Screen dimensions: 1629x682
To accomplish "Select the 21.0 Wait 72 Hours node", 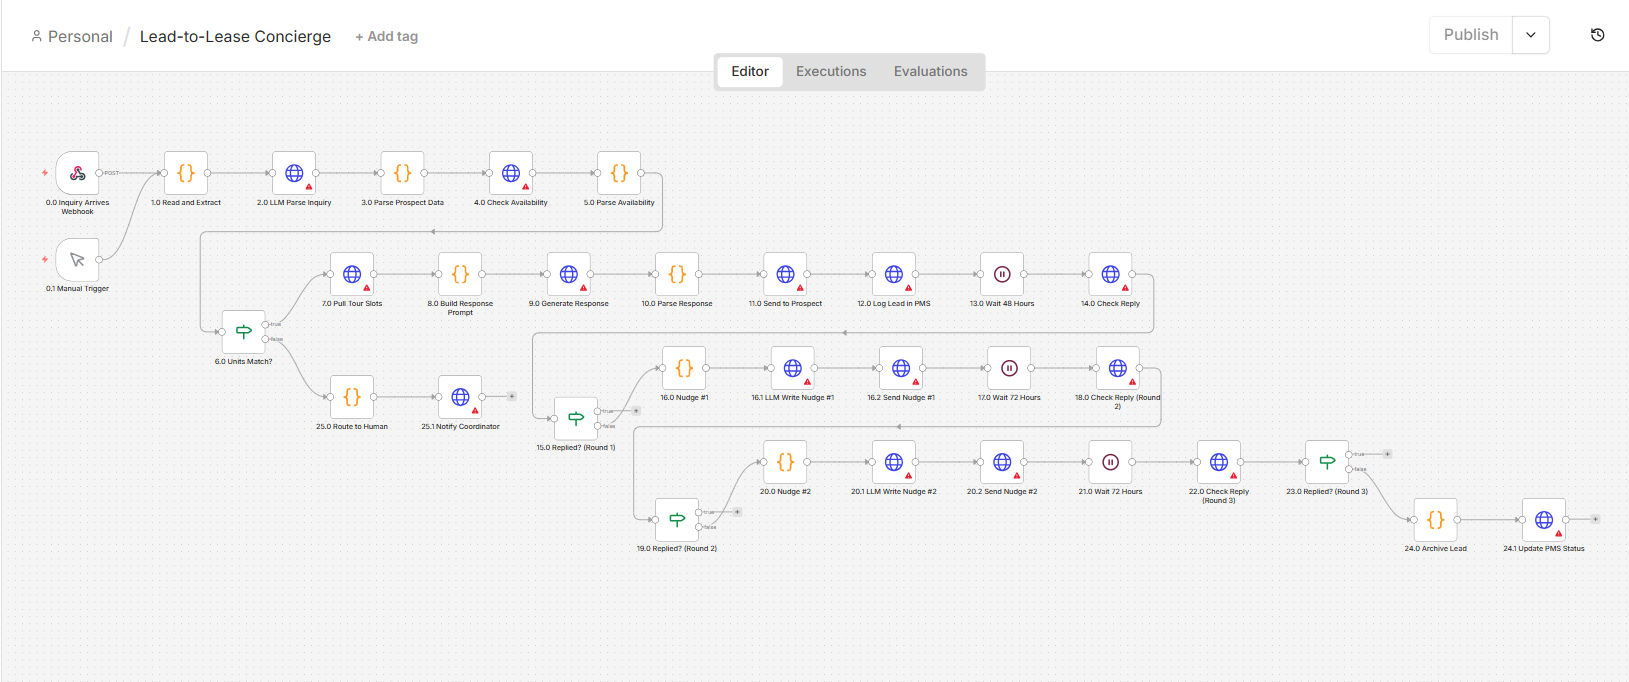I will tap(1110, 462).
